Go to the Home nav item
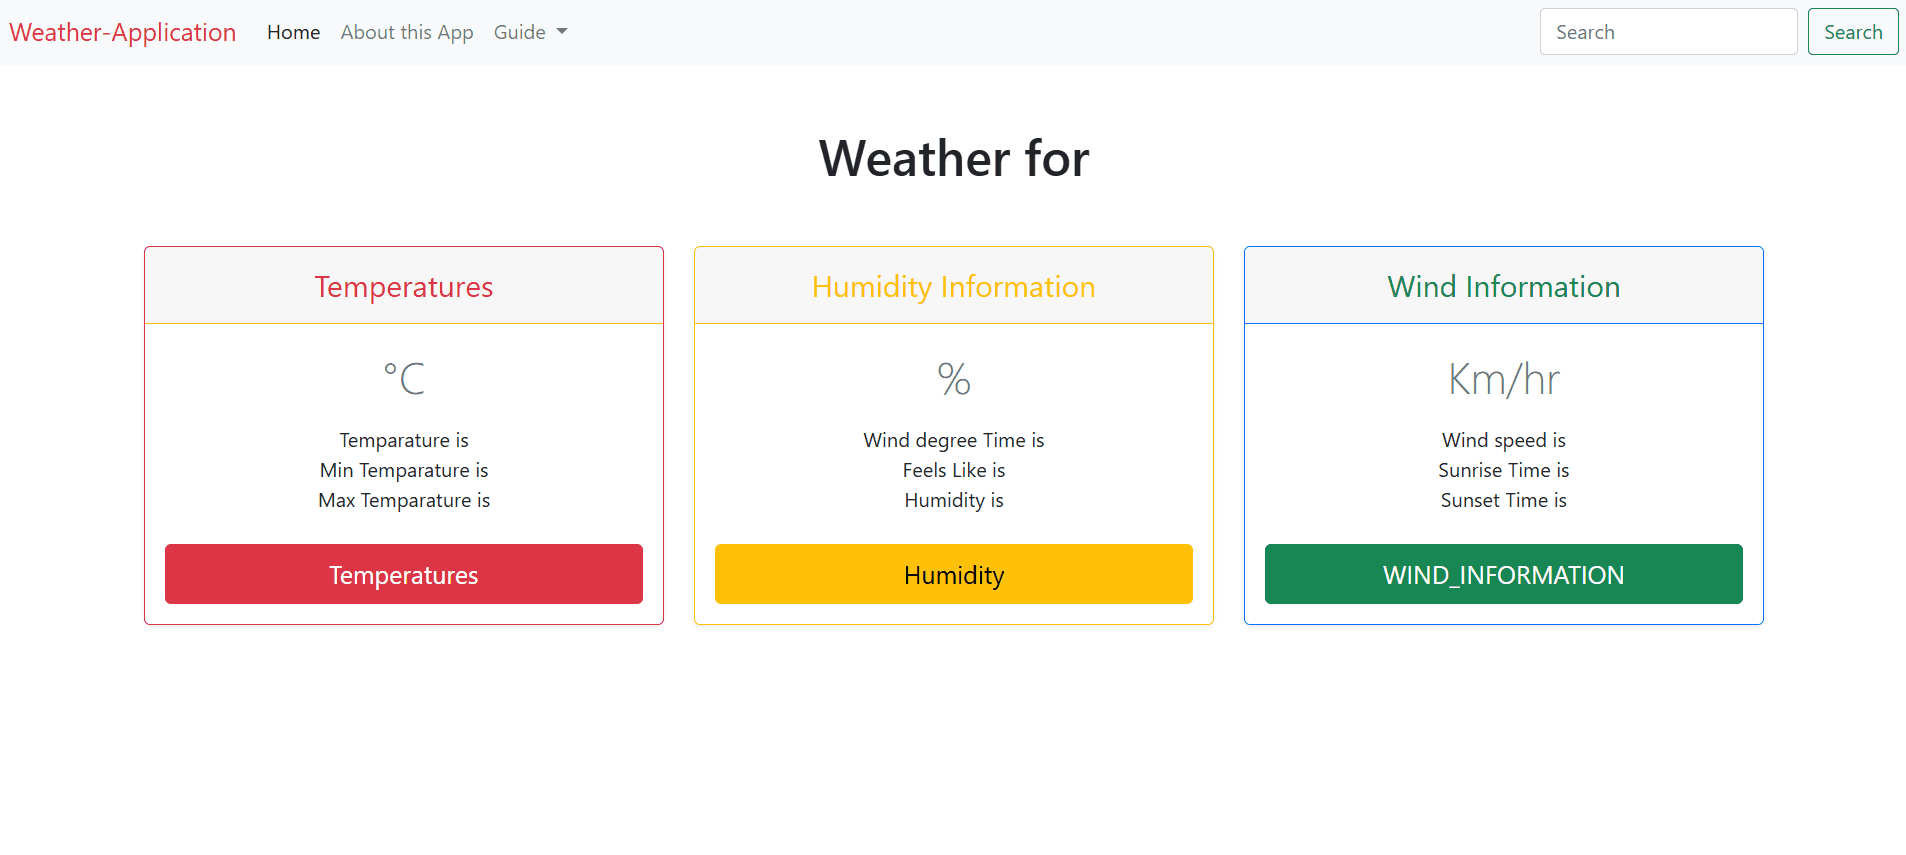 click(293, 32)
